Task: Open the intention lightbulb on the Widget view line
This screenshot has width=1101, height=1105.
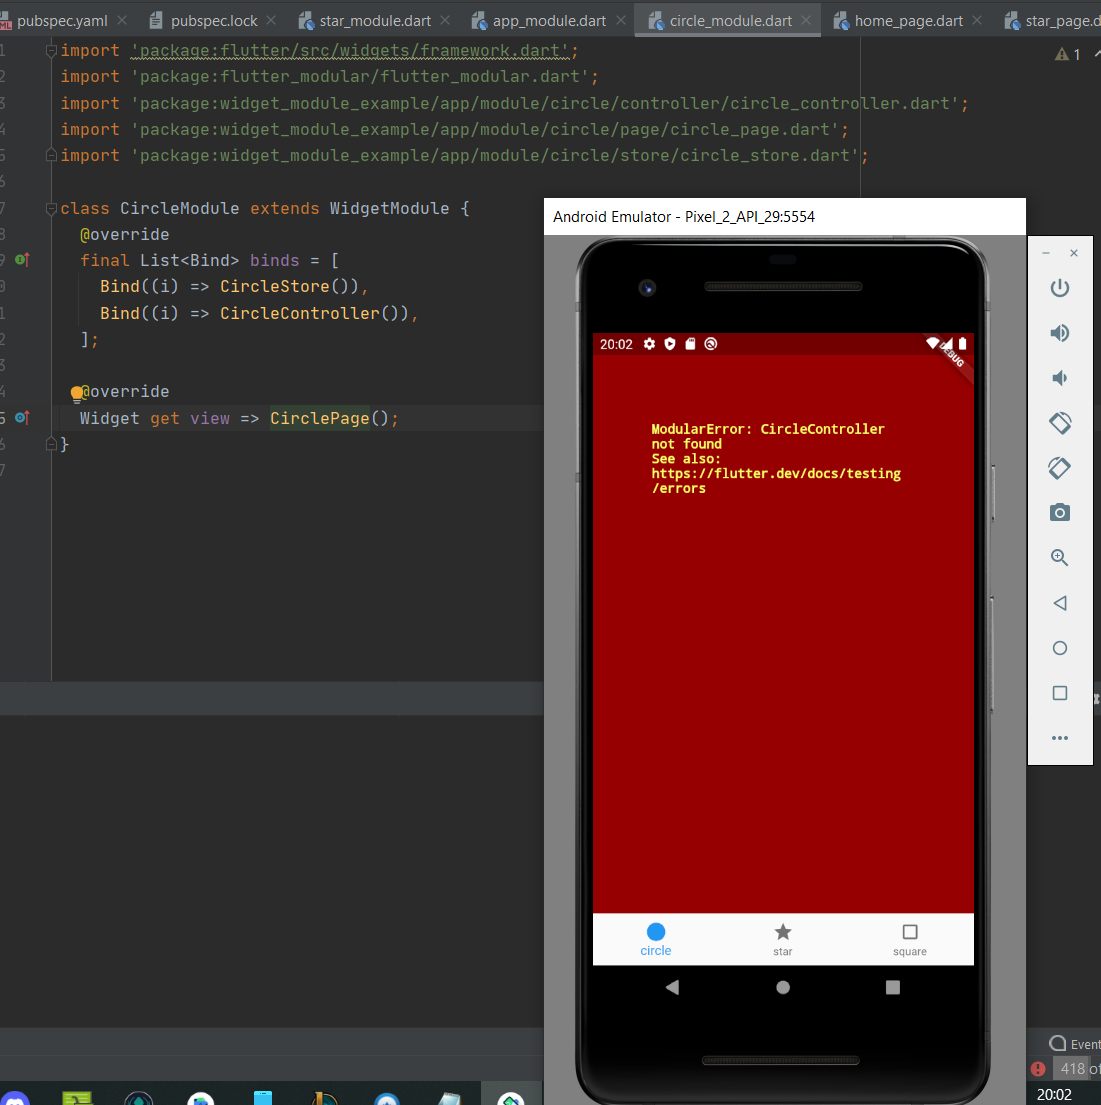Action: coord(77,391)
